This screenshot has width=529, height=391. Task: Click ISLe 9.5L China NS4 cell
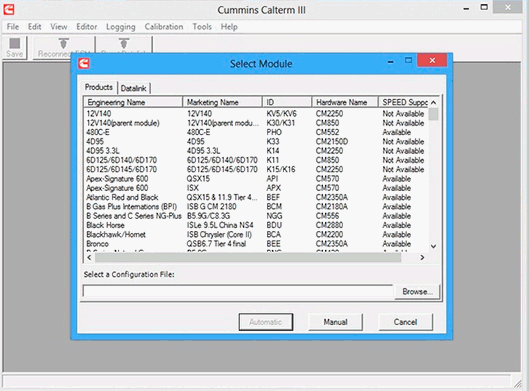click(x=220, y=225)
